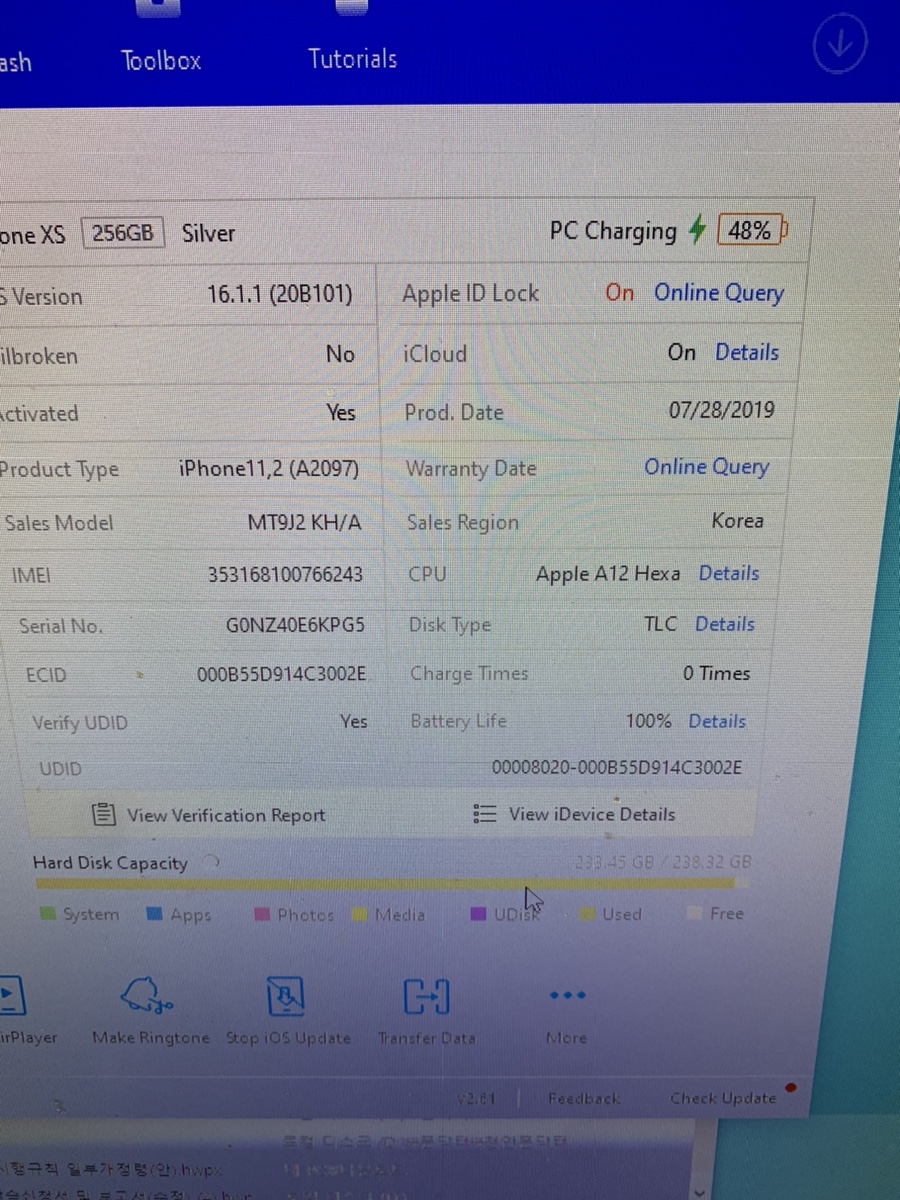Click the battery 48% indicator
This screenshot has height=1200, width=900.
click(752, 231)
